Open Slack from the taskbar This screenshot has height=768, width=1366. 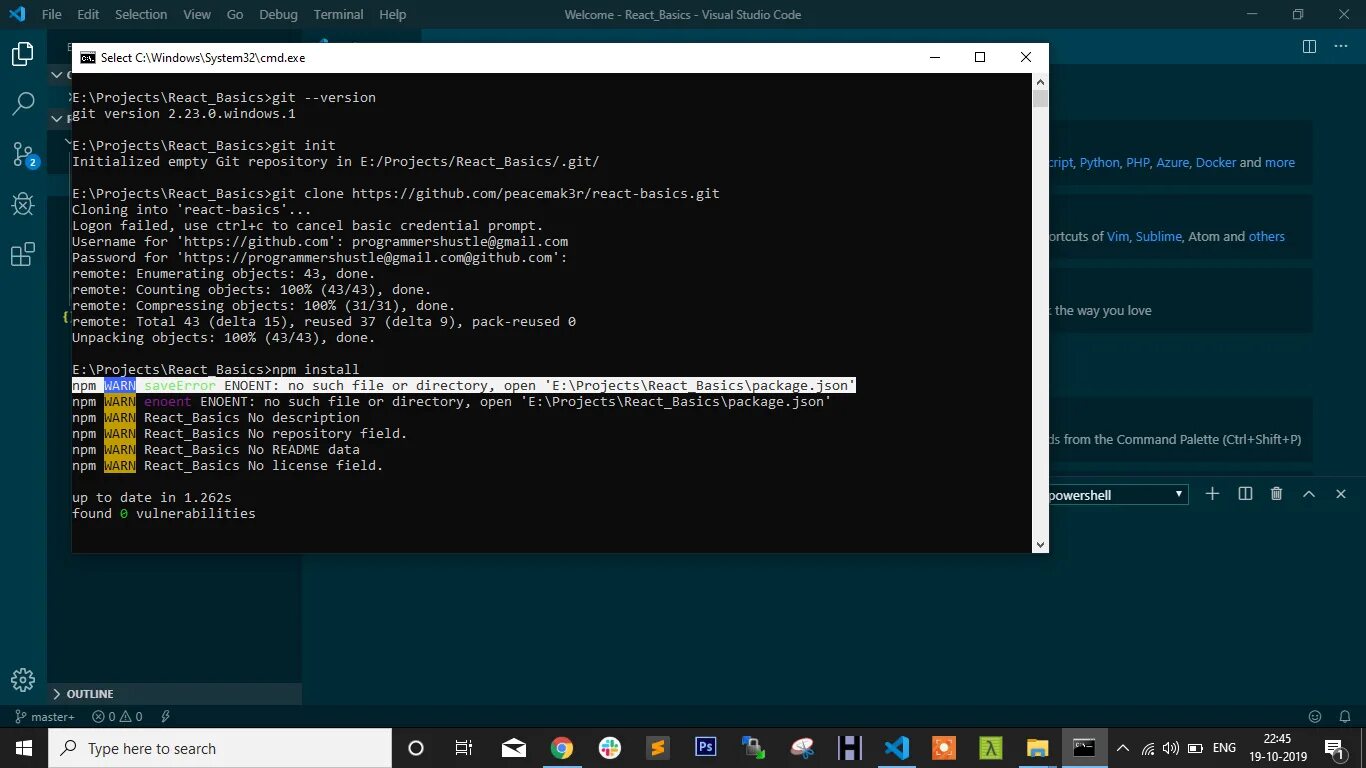click(610, 748)
